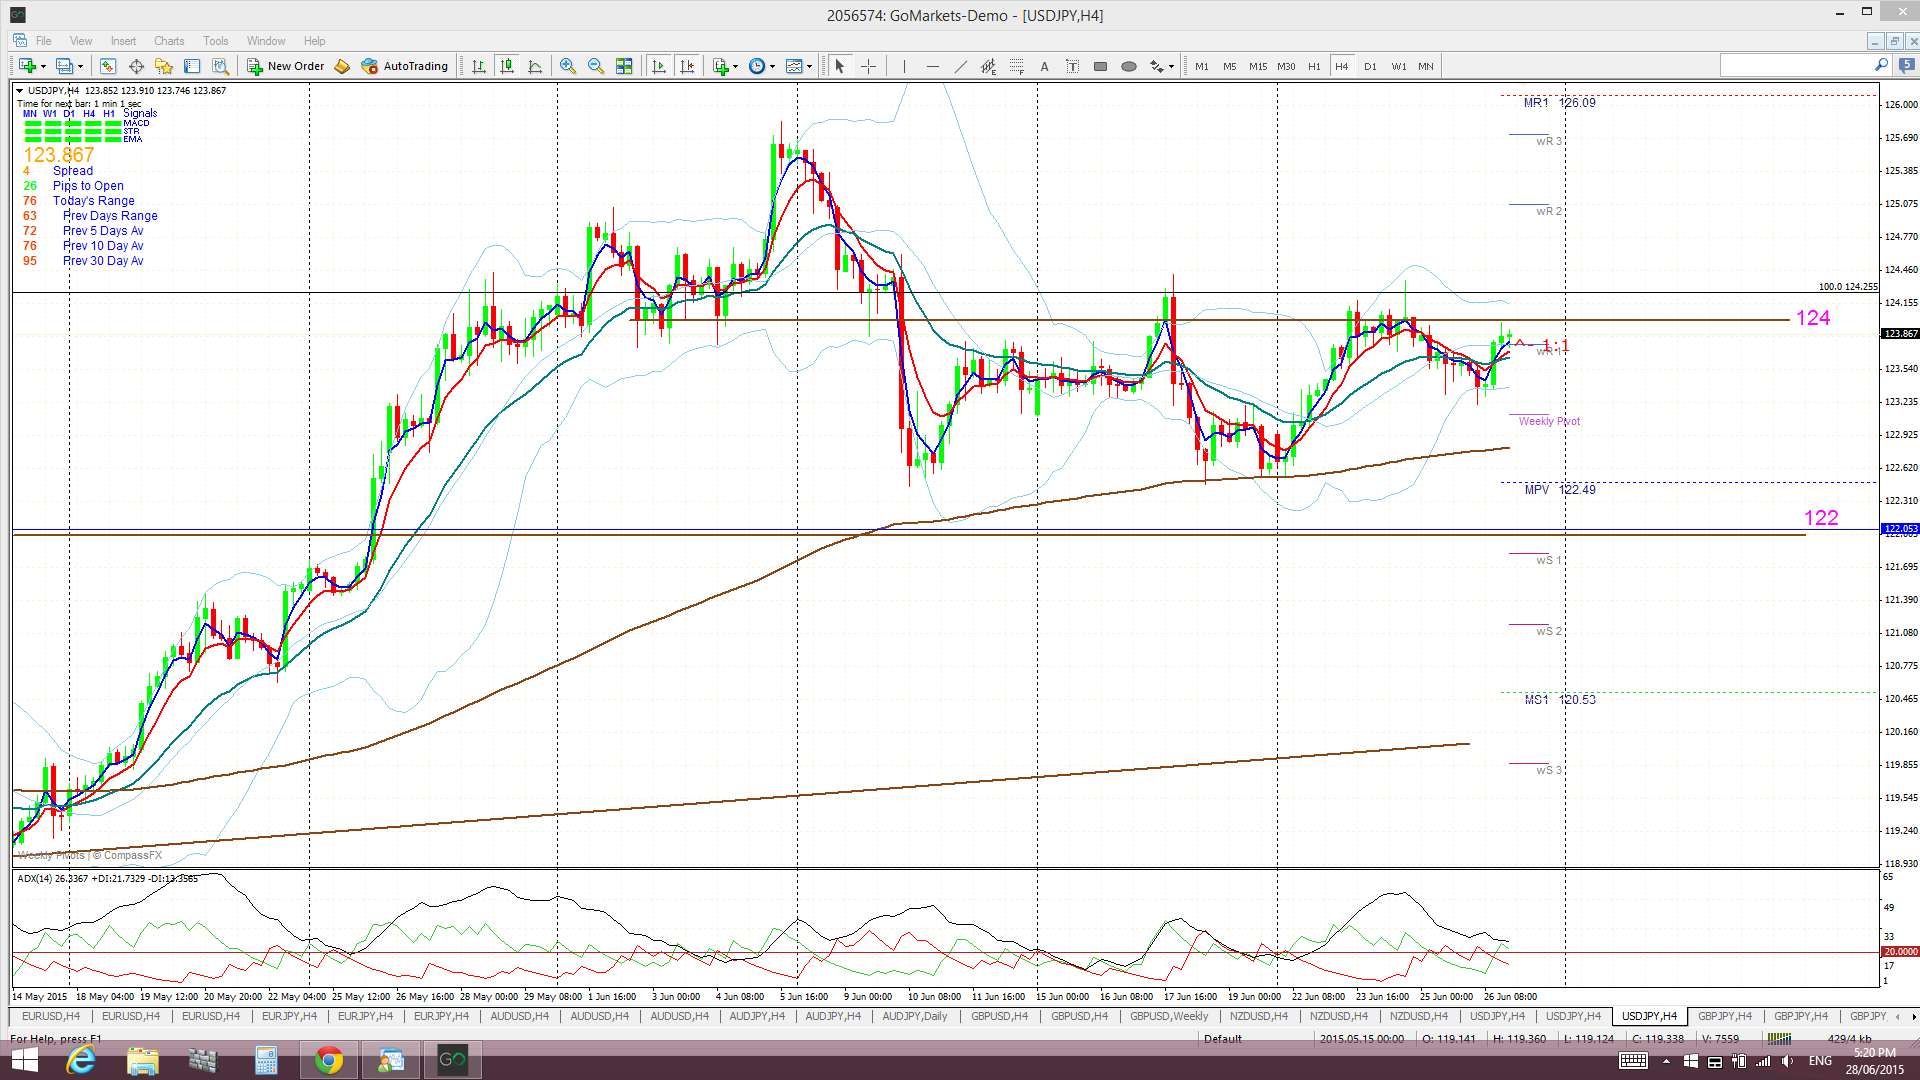Screen dimensions: 1920x1080
Task: Toggle chart shift button
Action: click(687, 66)
